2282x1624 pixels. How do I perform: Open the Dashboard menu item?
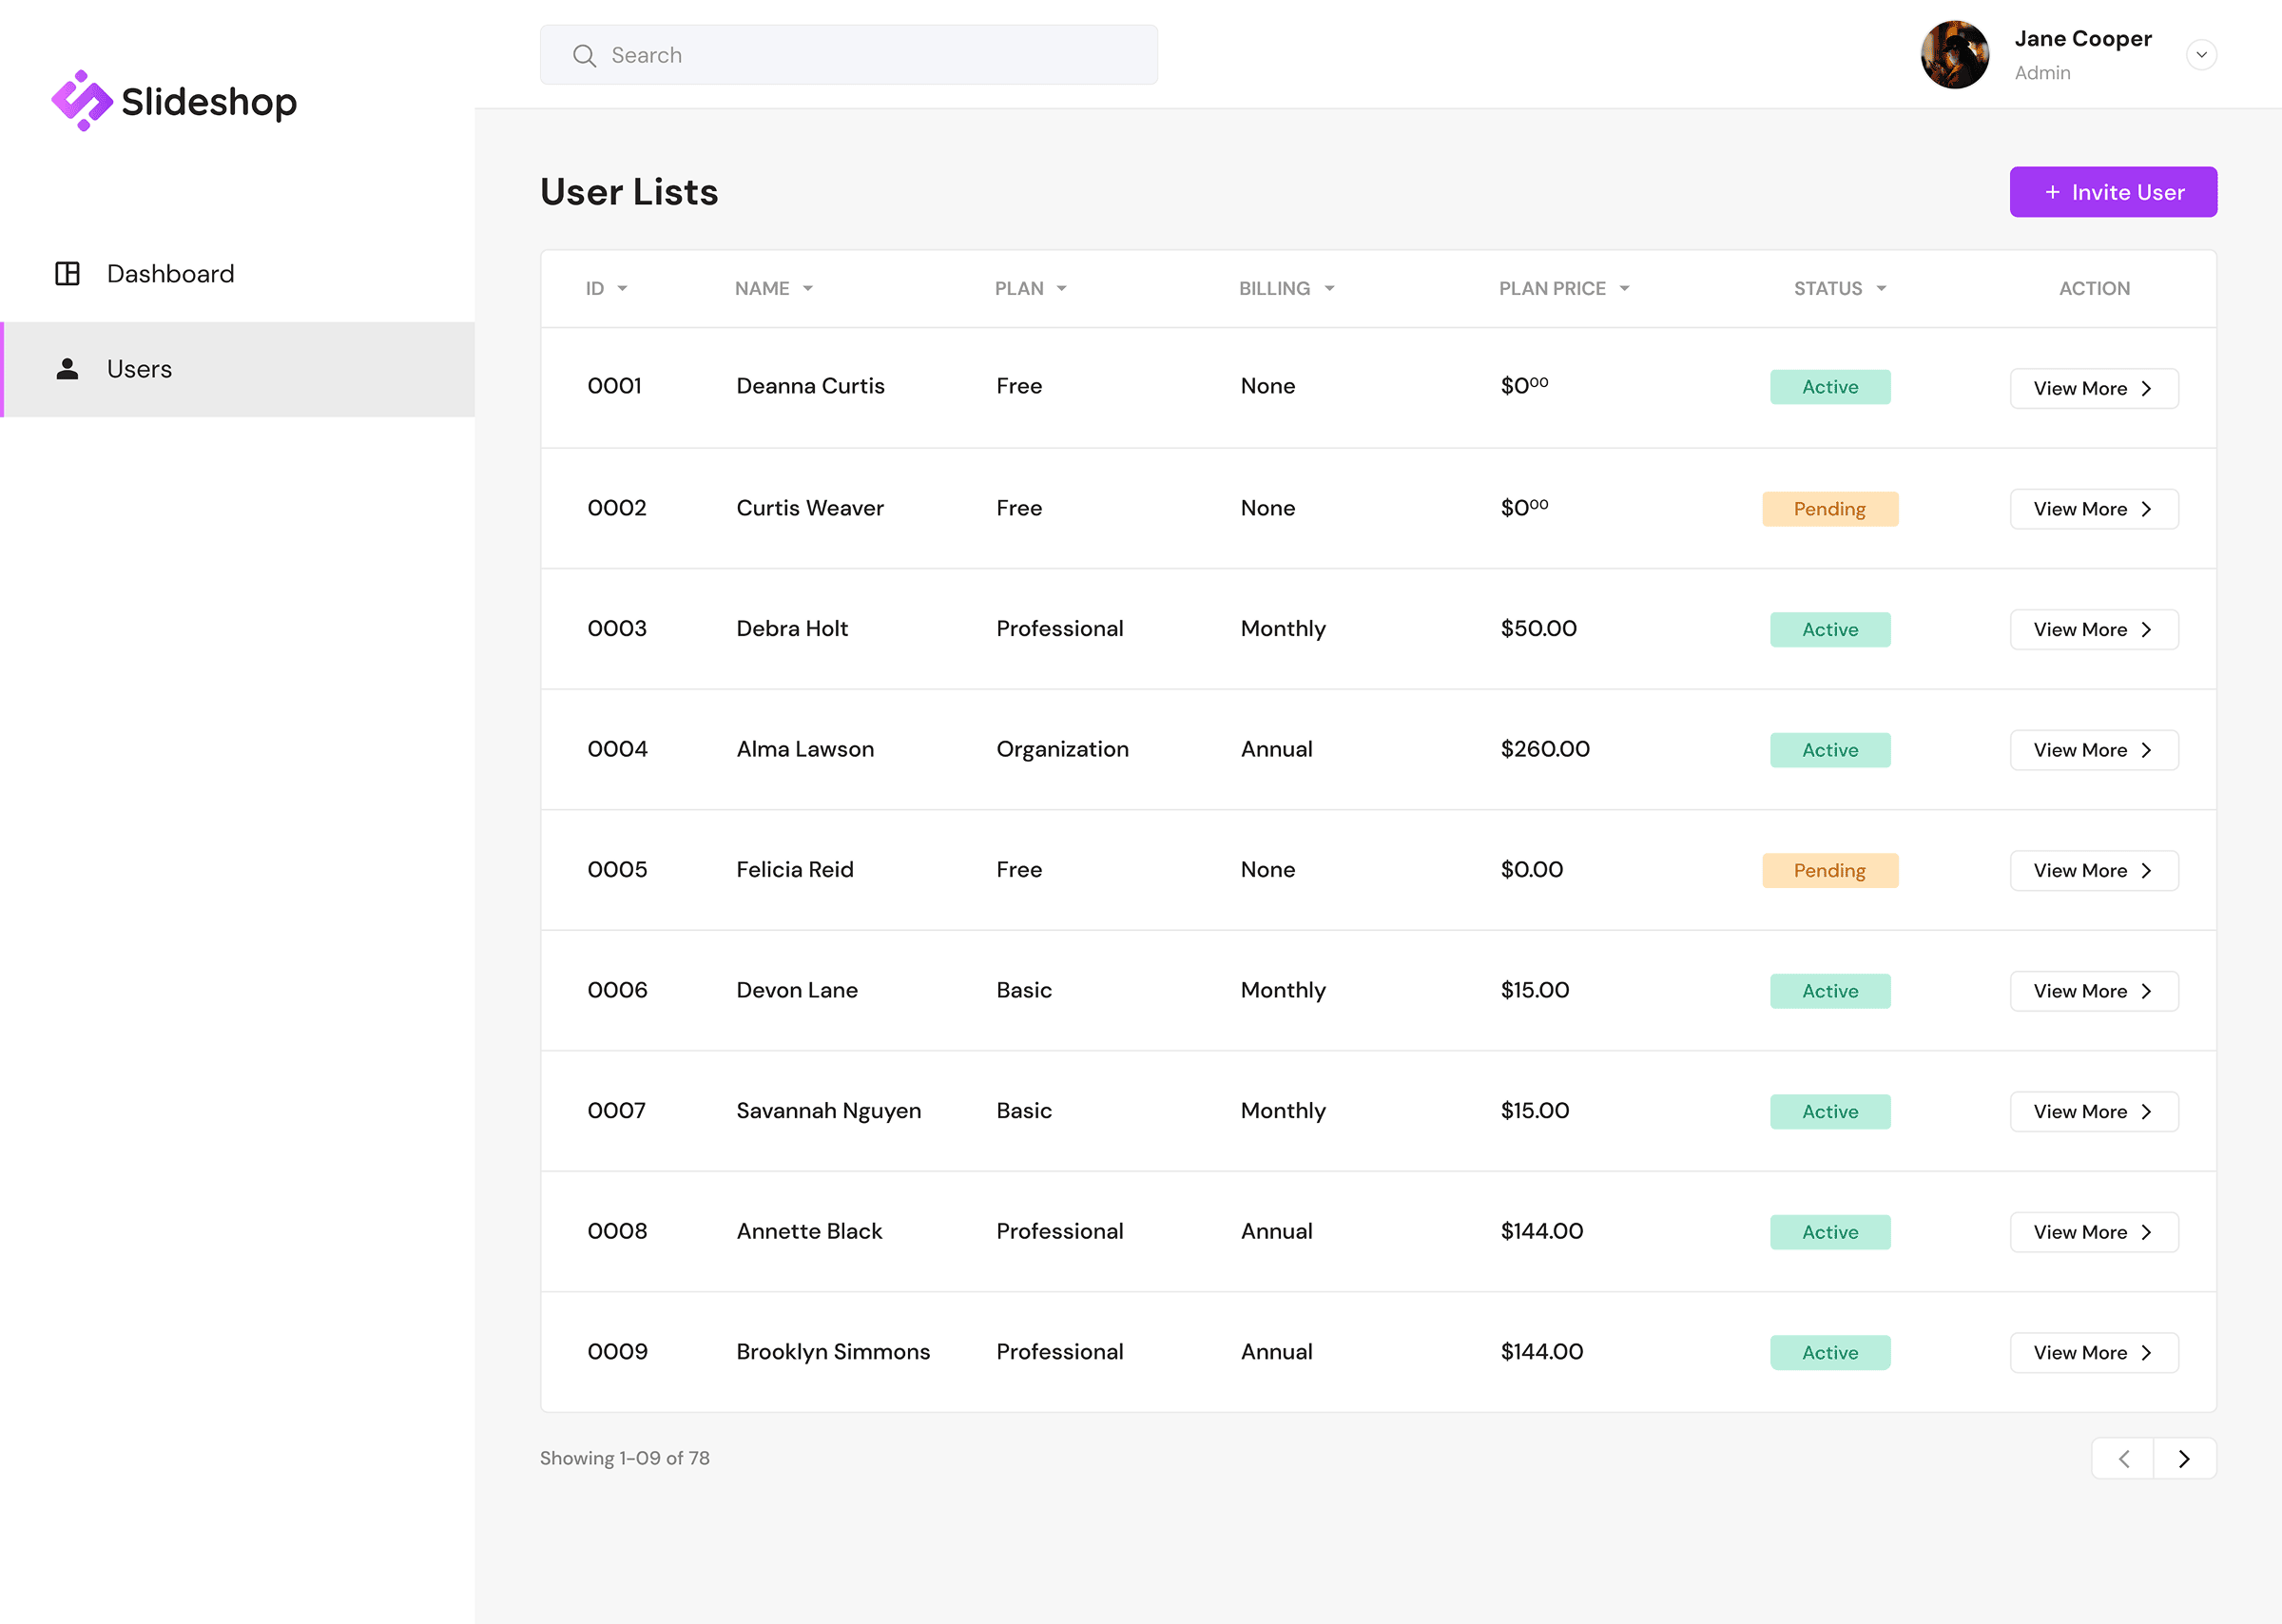[170, 273]
